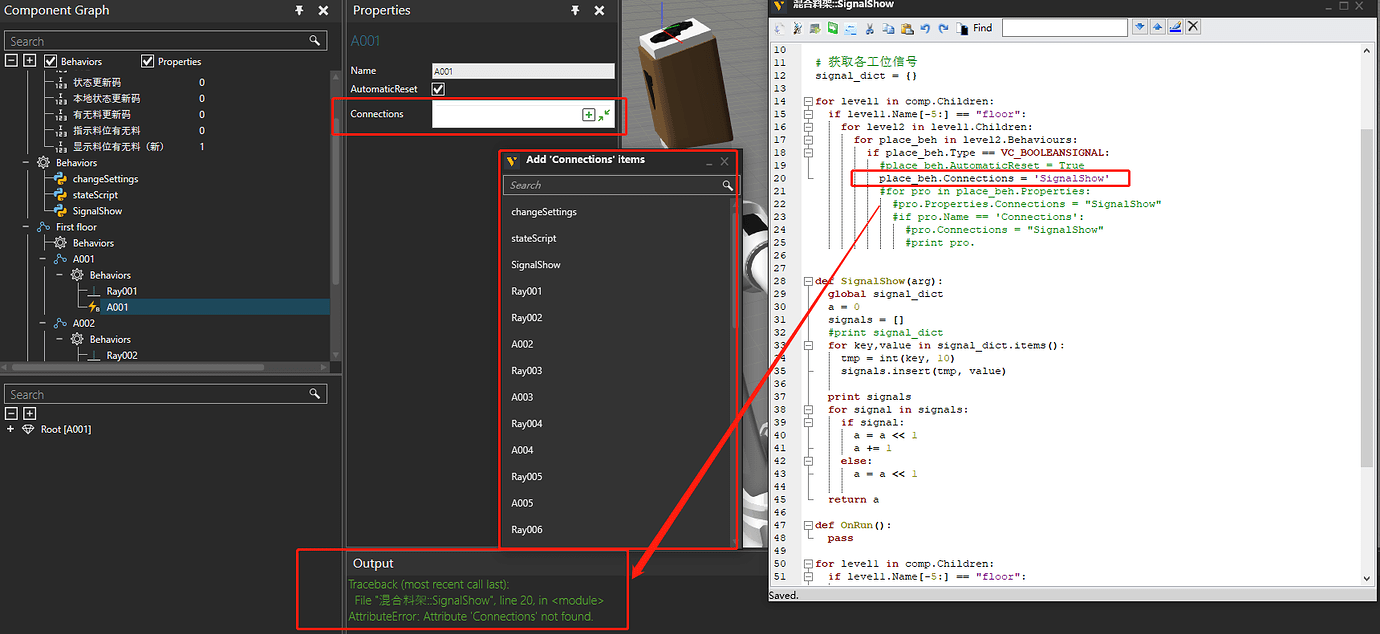Image resolution: width=1380 pixels, height=634 pixels.
Task: Uncheck the Properties checkbox in Component Graph
Action: [146, 60]
